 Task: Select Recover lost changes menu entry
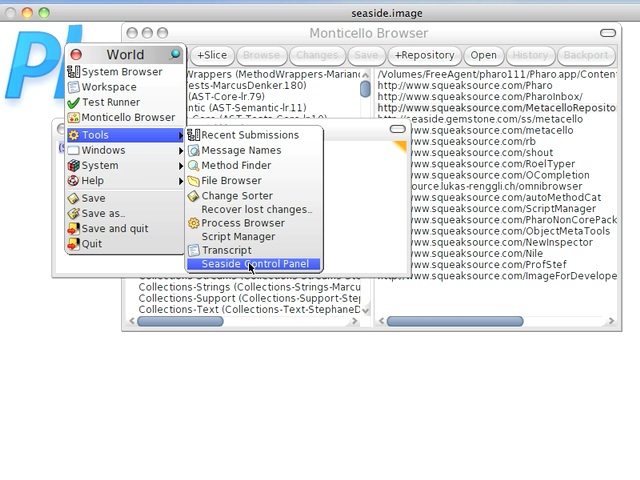click(x=254, y=209)
